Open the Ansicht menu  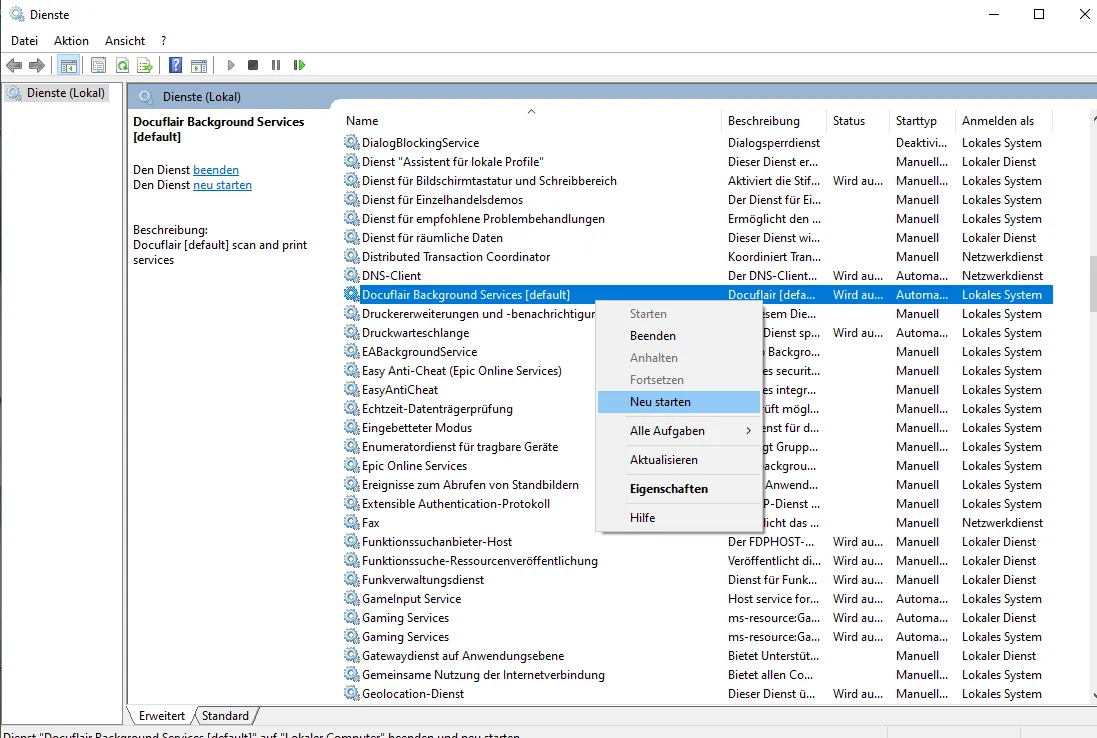point(125,41)
